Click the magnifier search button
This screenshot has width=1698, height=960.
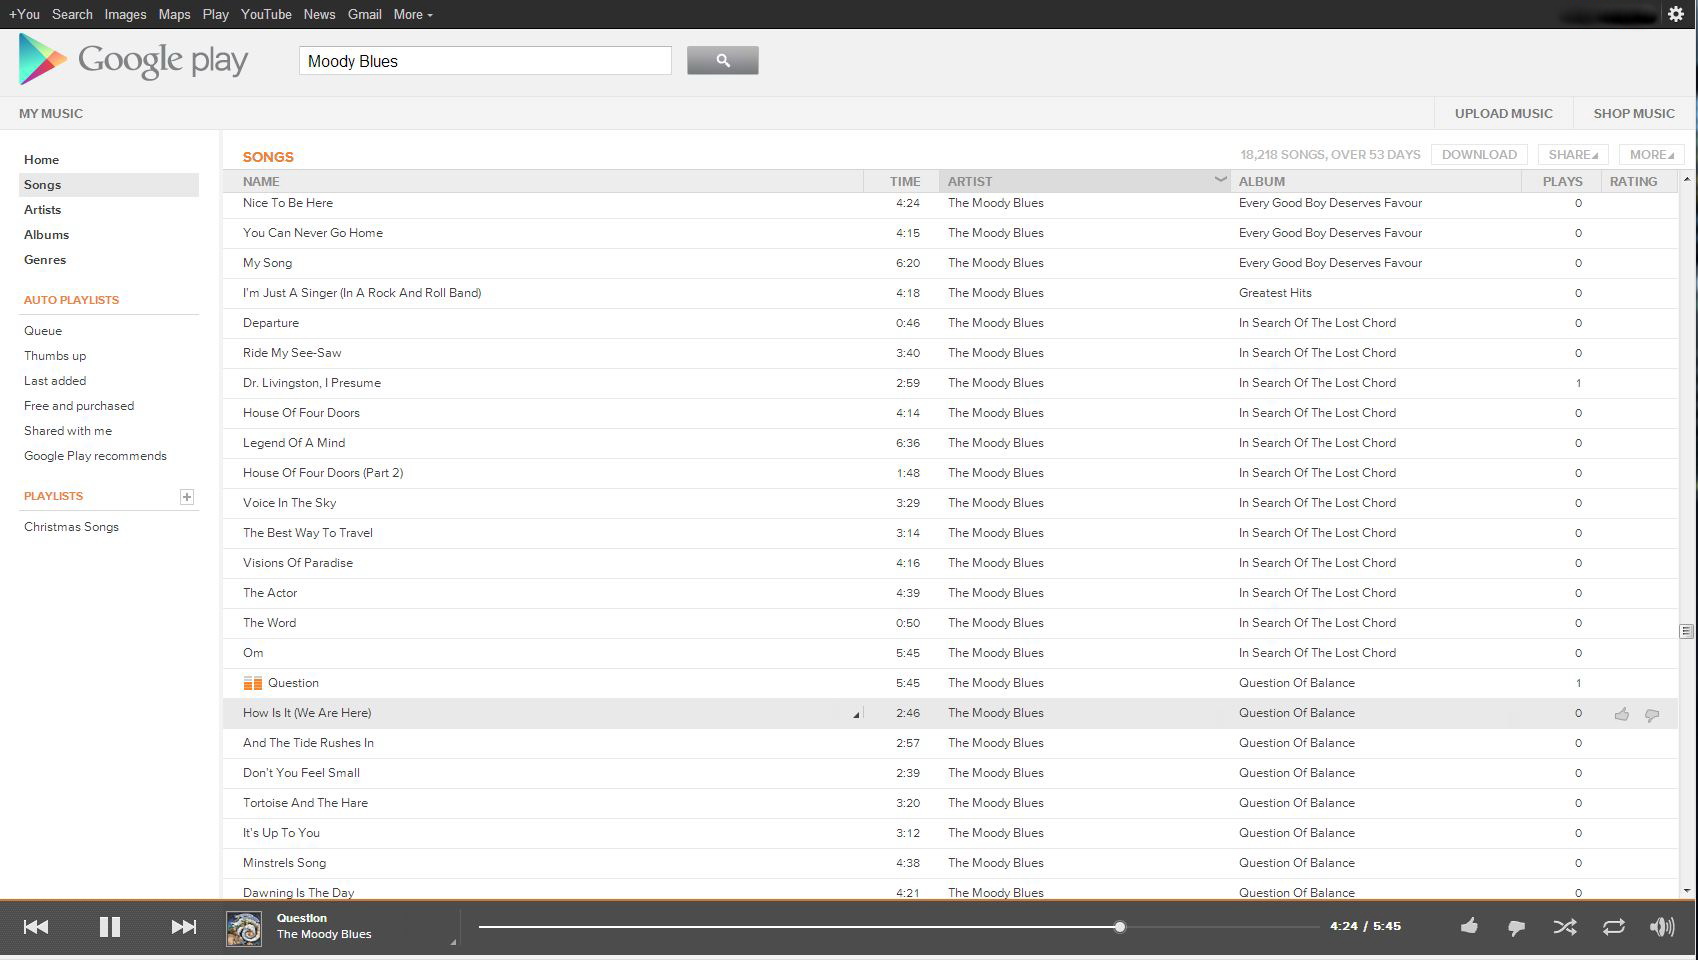click(722, 61)
